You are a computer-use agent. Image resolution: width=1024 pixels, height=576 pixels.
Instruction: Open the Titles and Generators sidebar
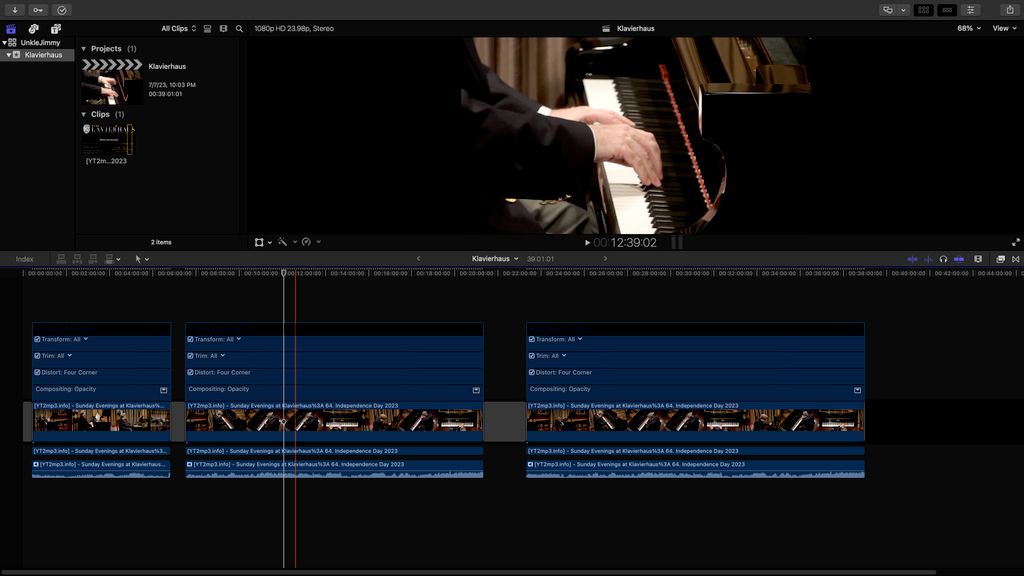coord(56,29)
